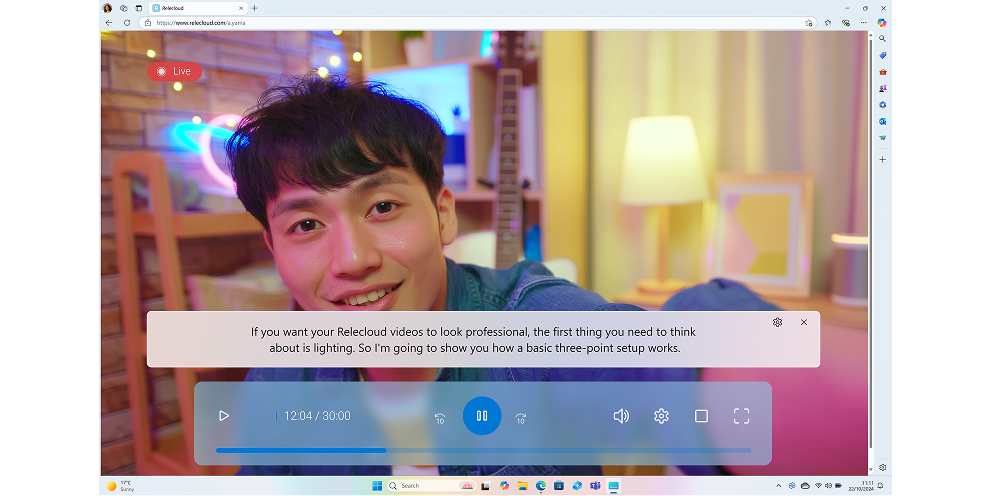Image resolution: width=991 pixels, height=496 pixels.
Task: Open tab actions menu icon
Action: point(139,8)
